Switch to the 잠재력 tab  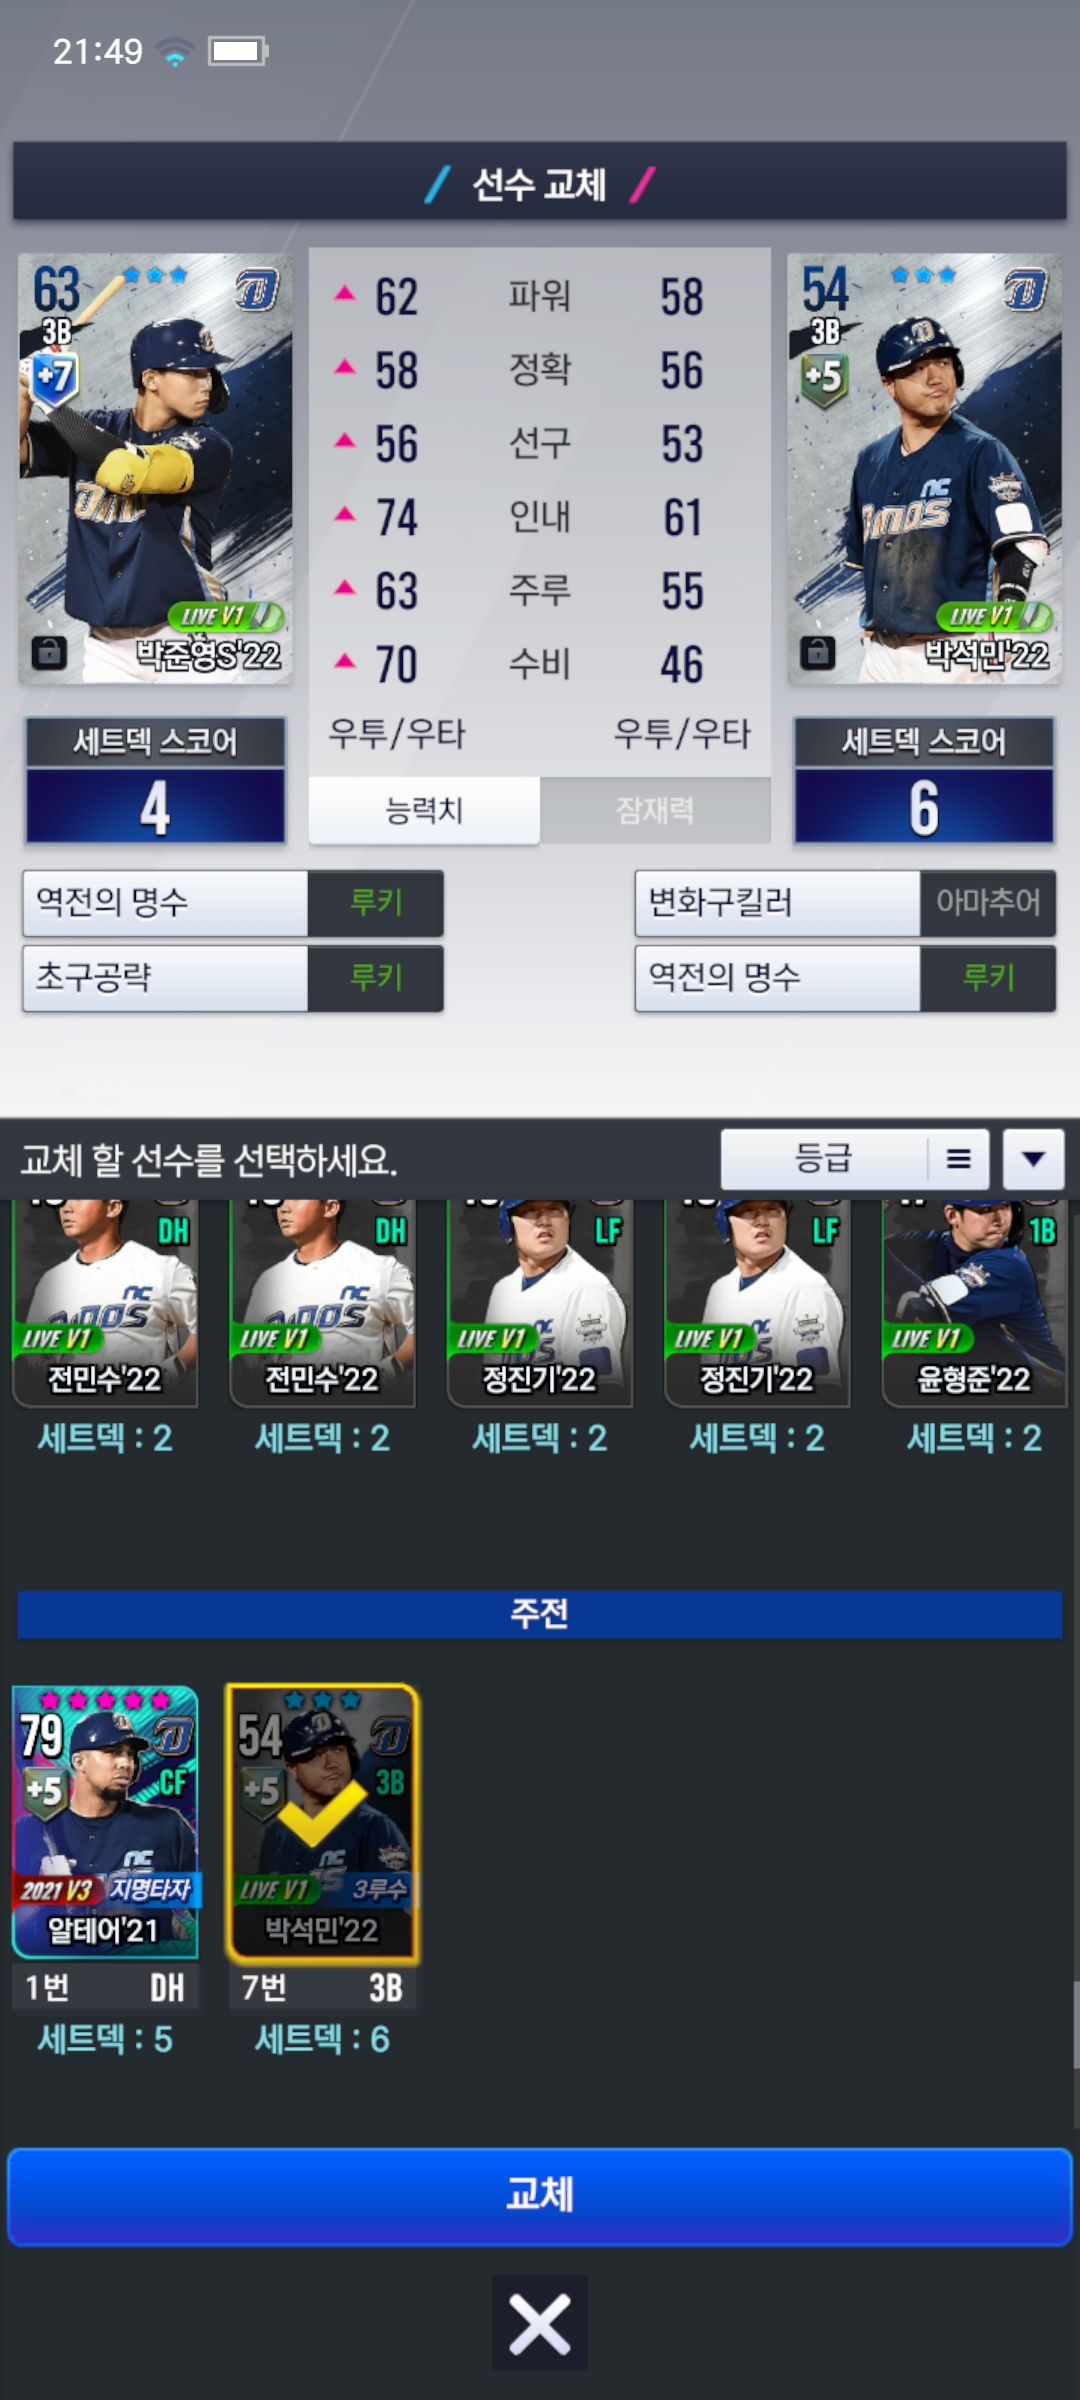pyautogui.click(x=655, y=810)
